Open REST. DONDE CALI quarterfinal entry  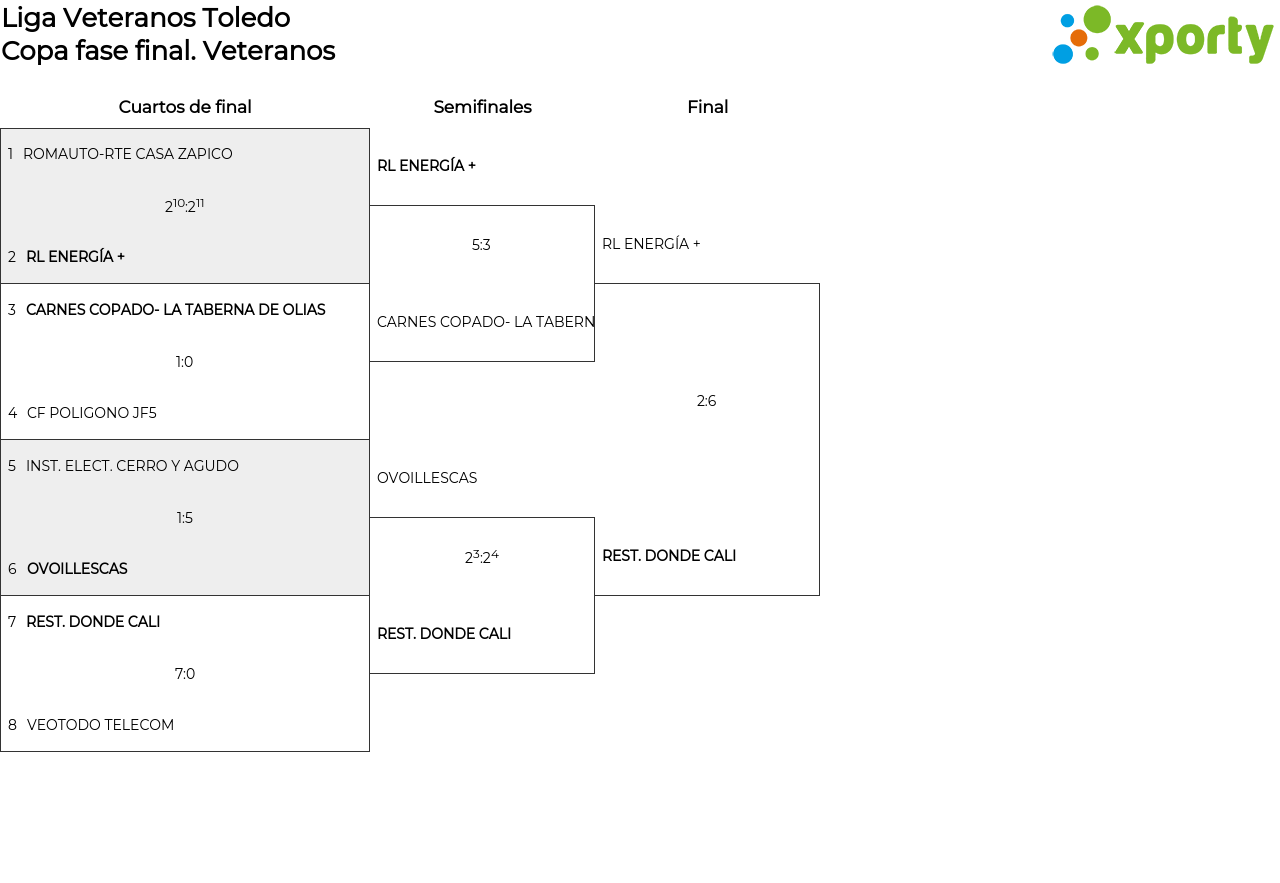pos(93,622)
